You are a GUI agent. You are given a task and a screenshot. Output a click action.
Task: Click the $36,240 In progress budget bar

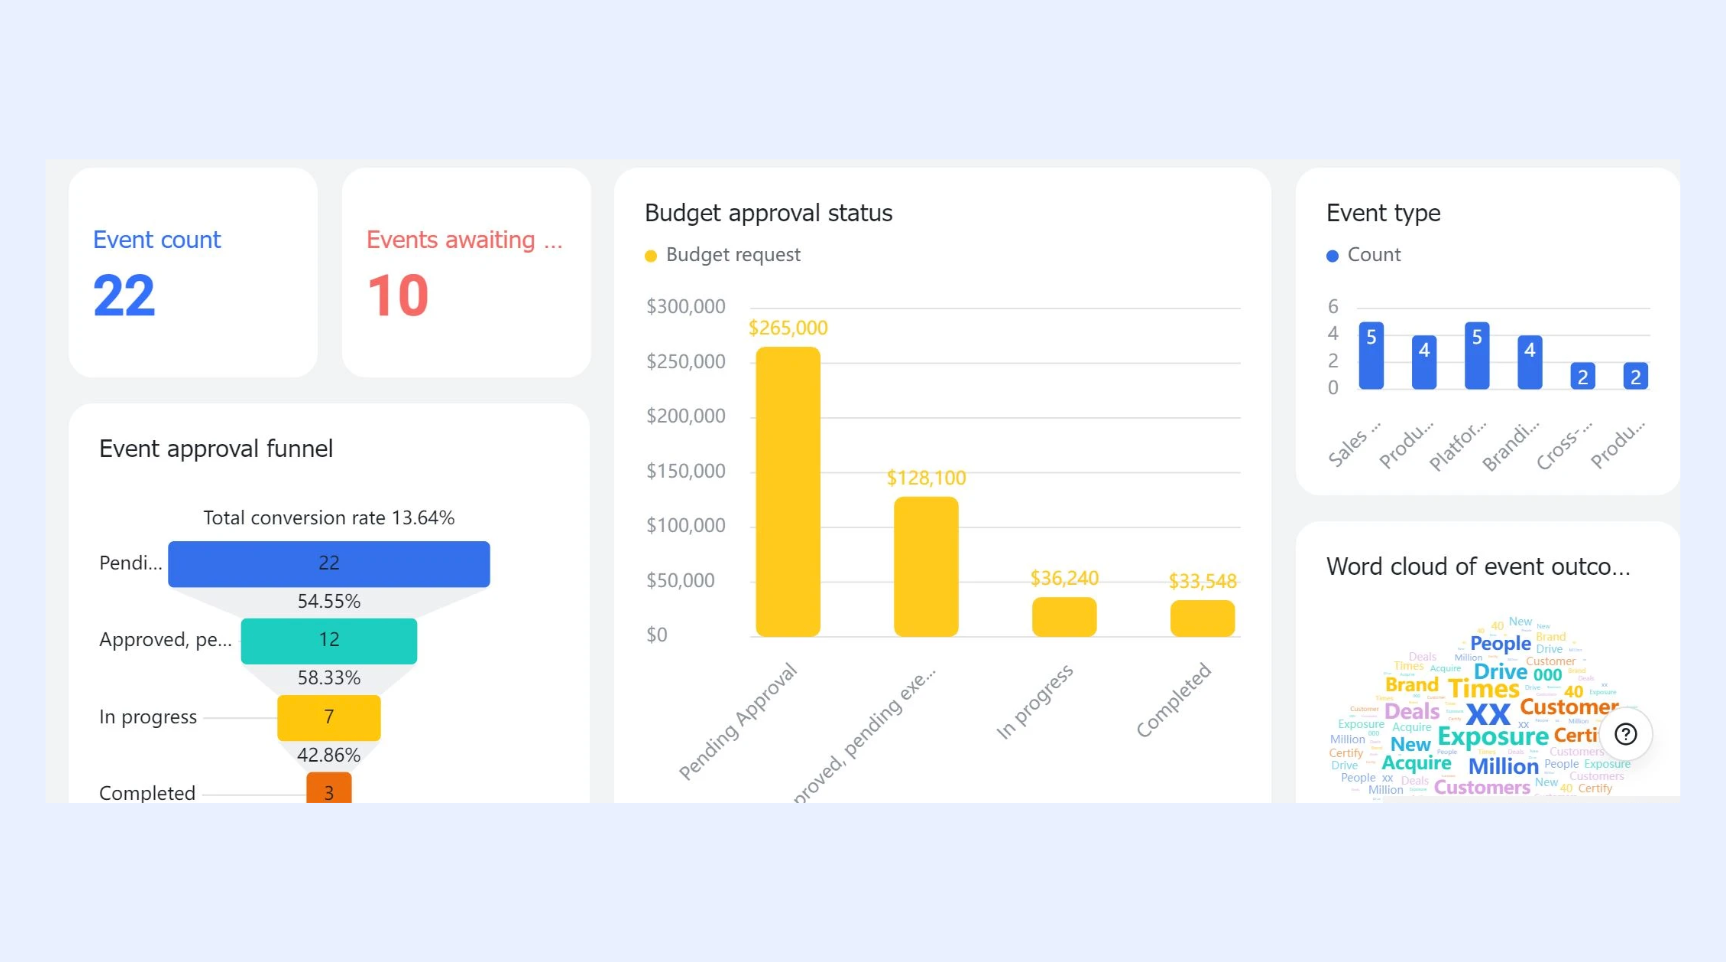click(1064, 616)
